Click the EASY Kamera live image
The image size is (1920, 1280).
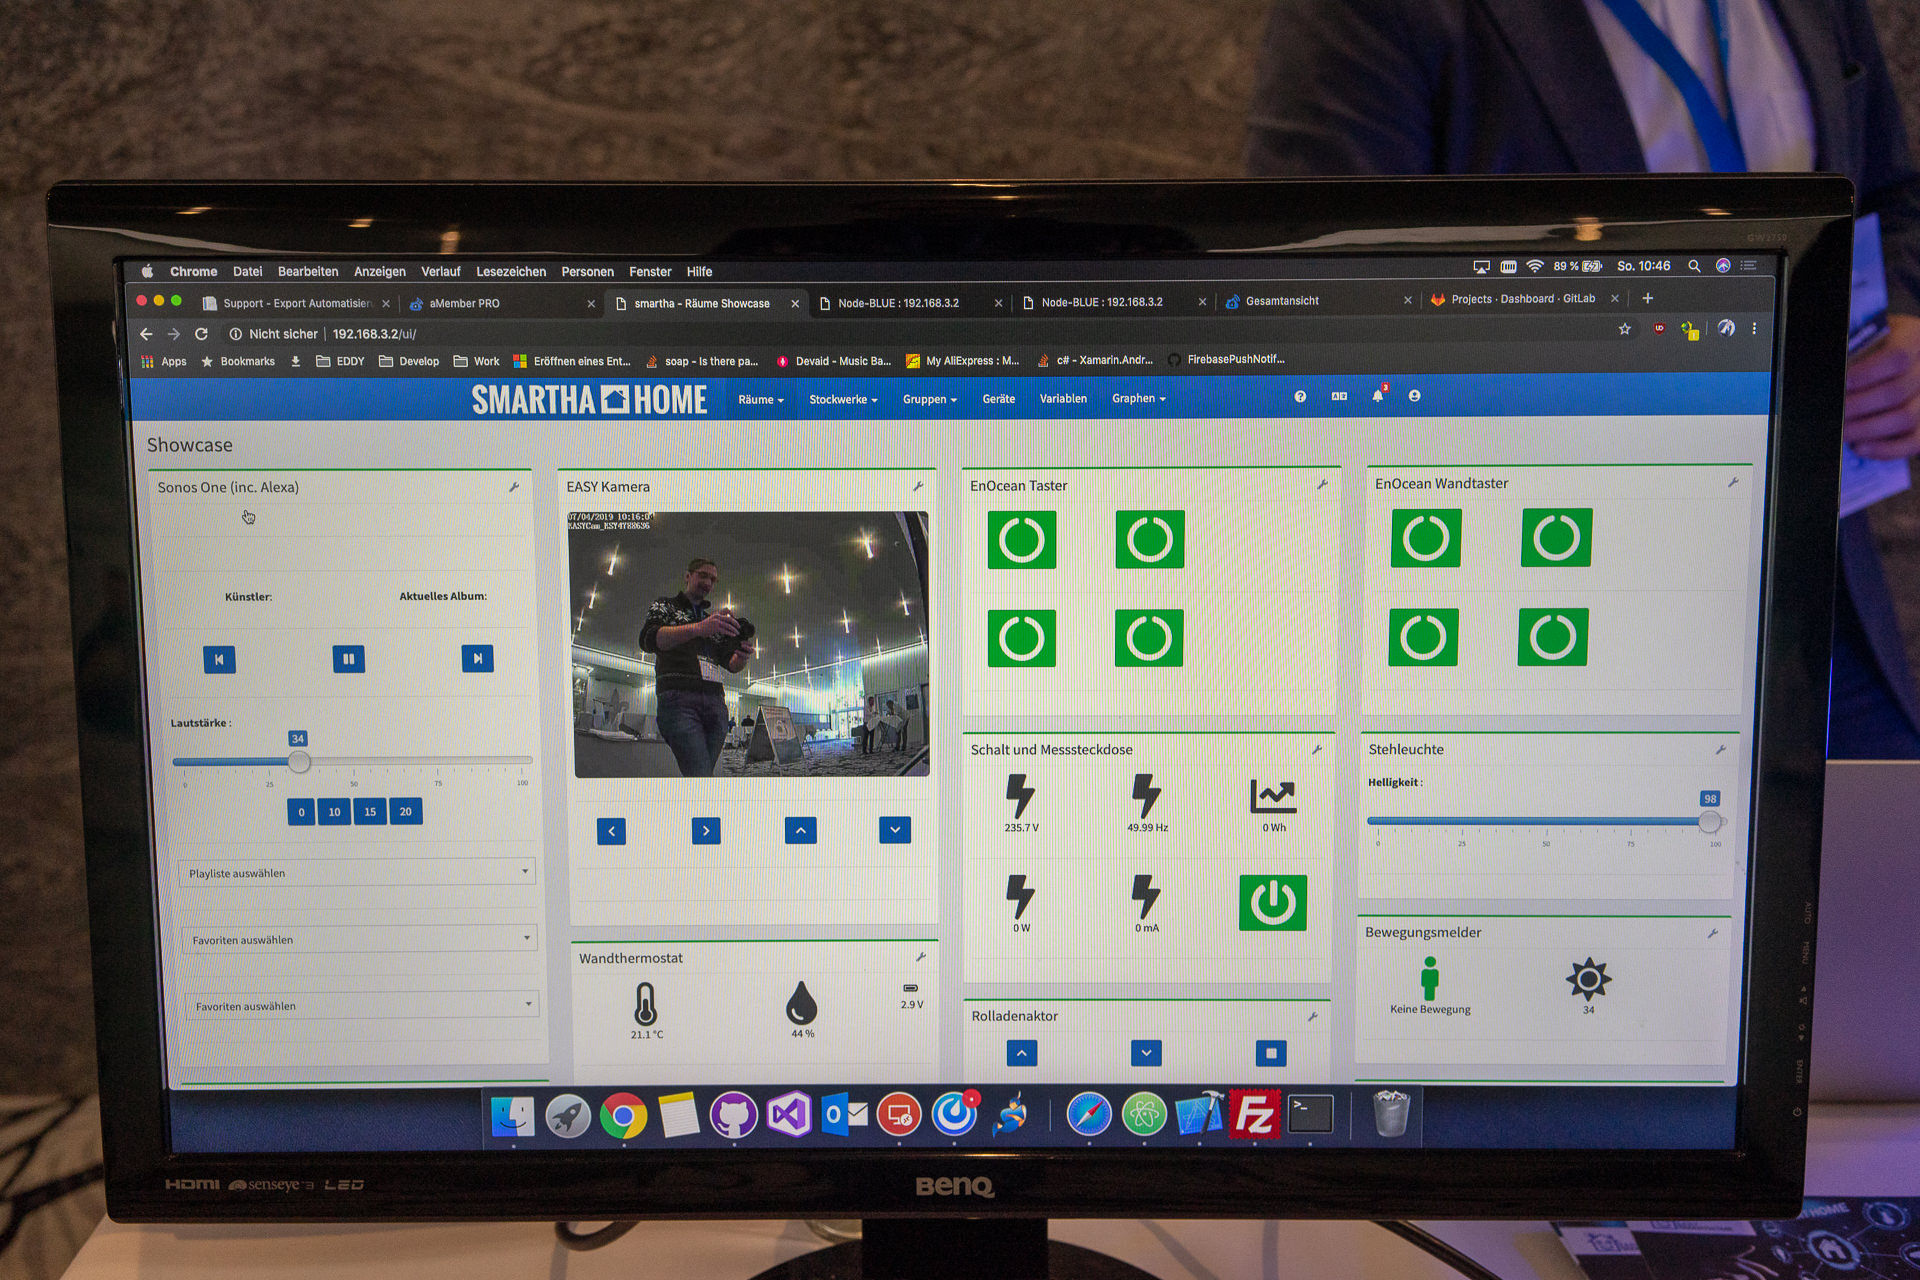(749, 644)
